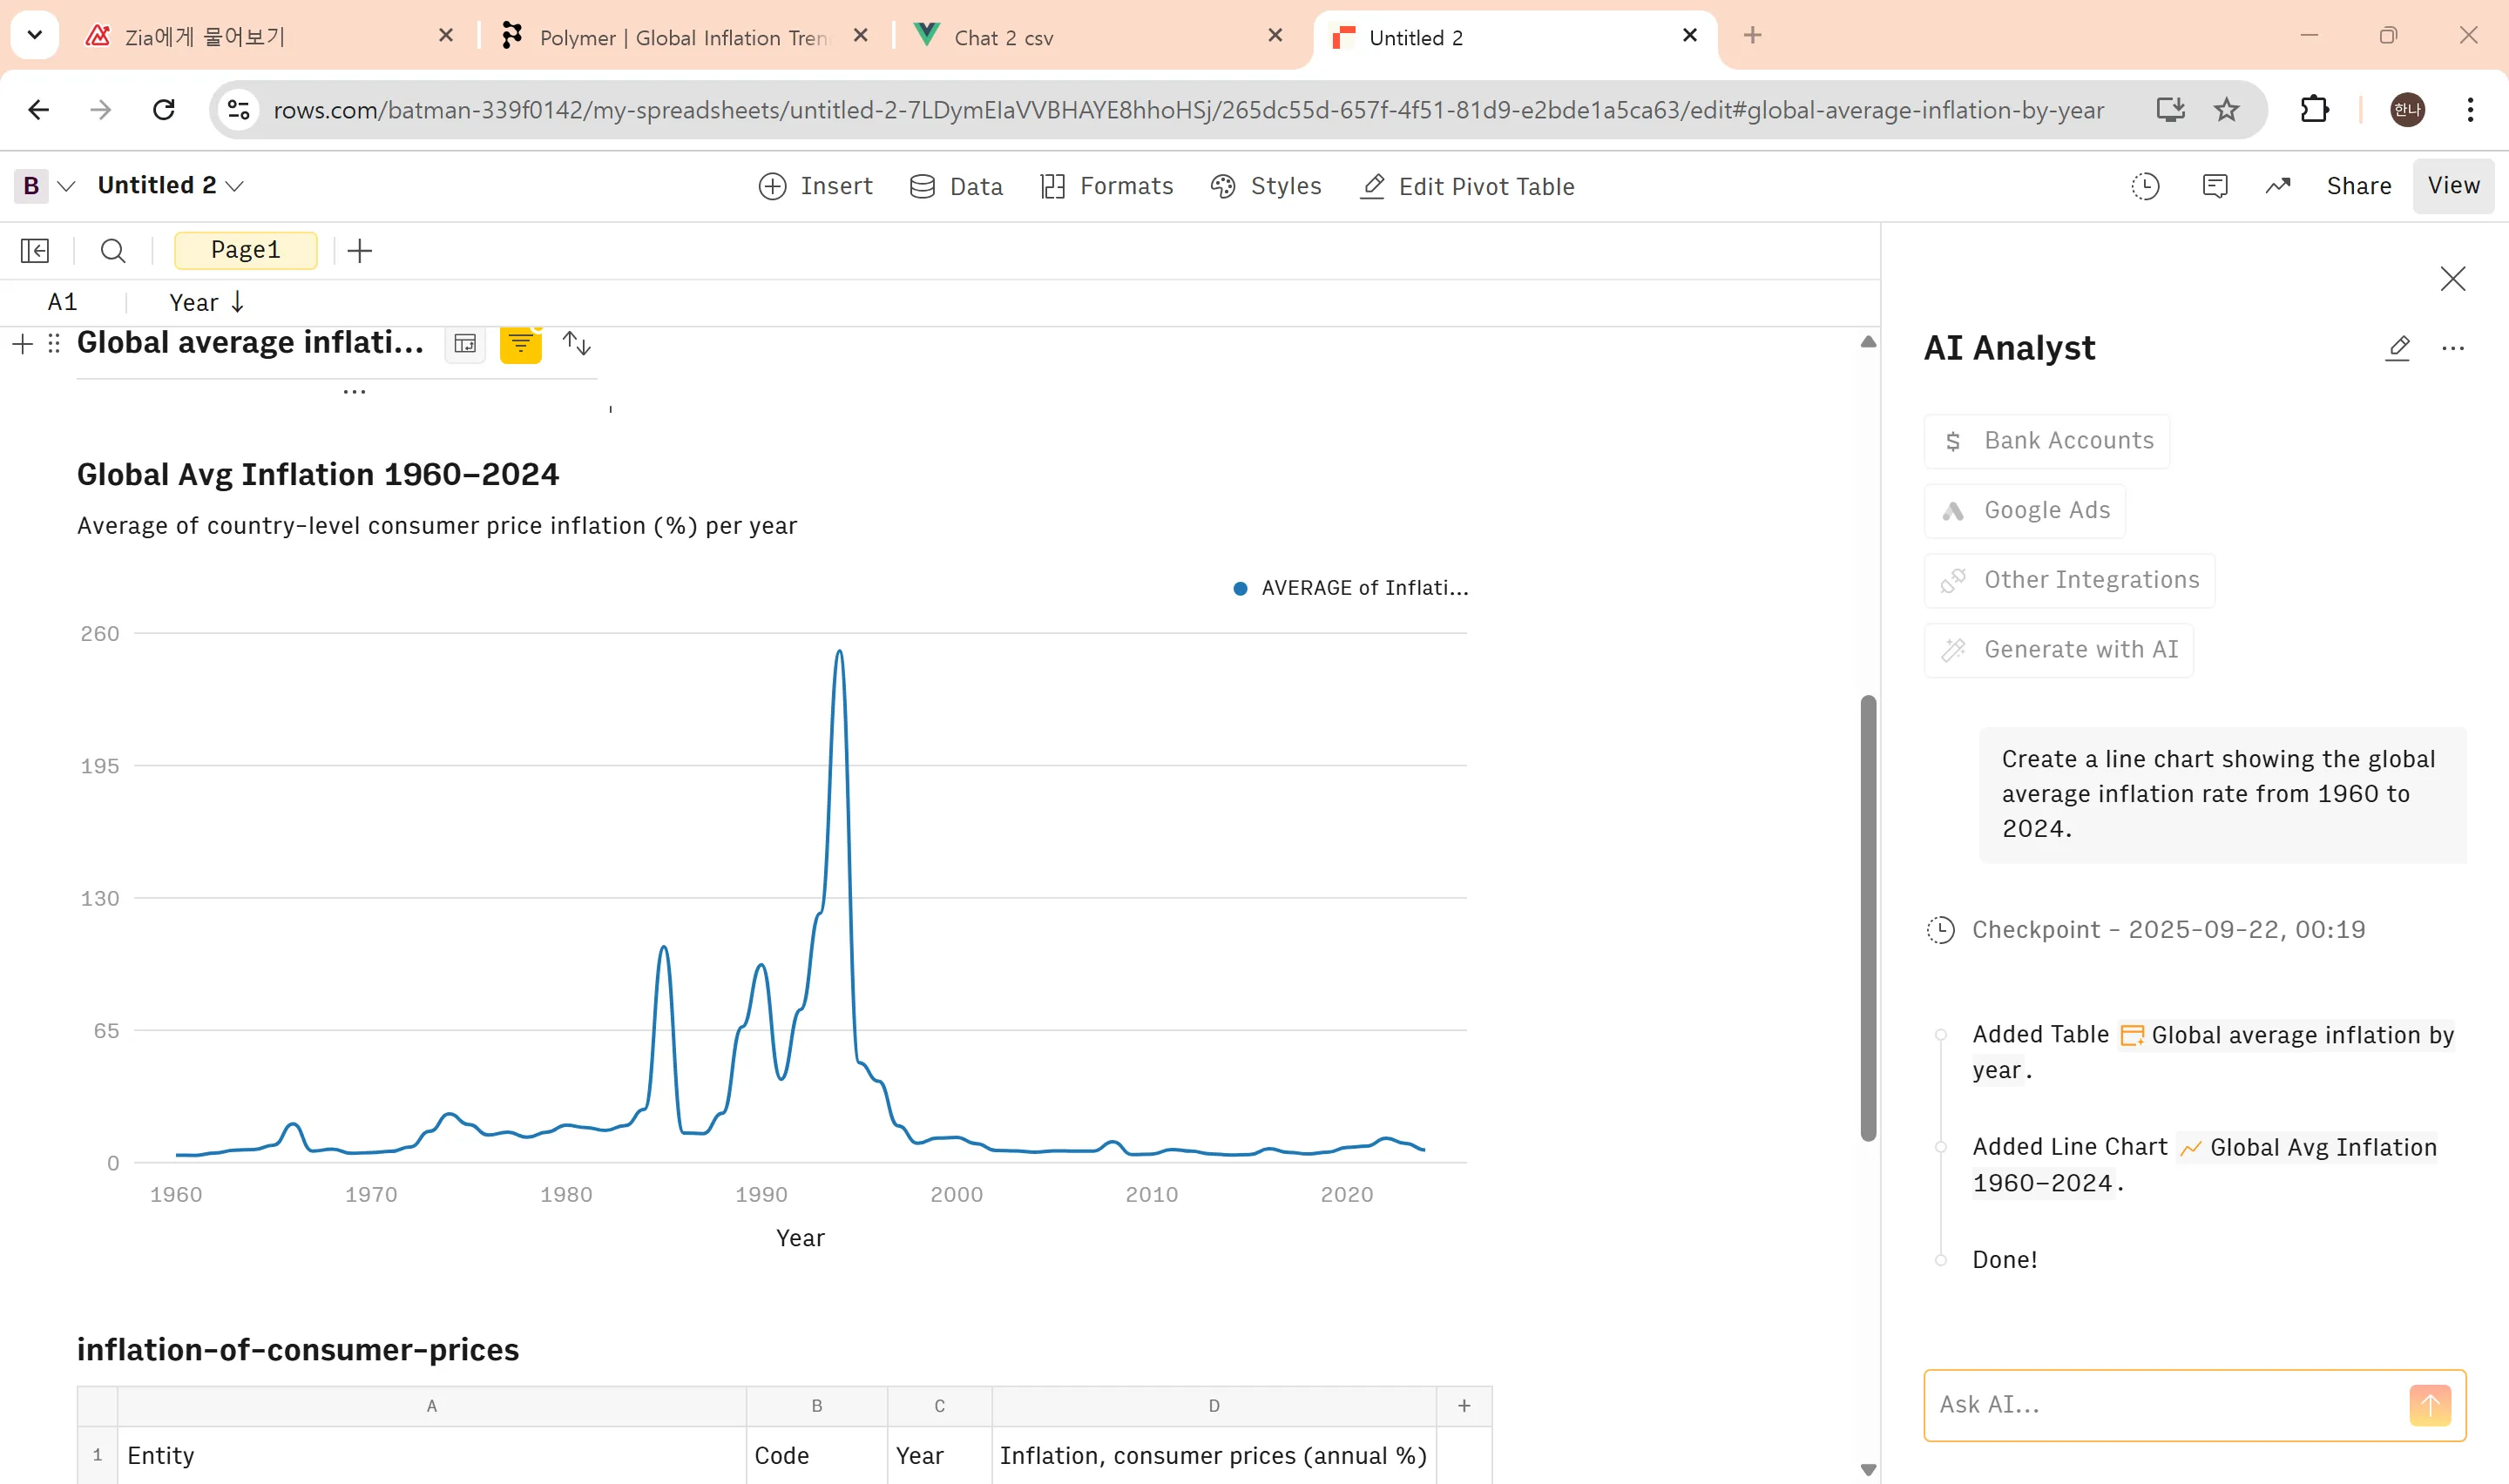The width and height of the screenshot is (2509, 1484).
Task: Click the AI Analyst edit pencil icon
Action: [2397, 348]
